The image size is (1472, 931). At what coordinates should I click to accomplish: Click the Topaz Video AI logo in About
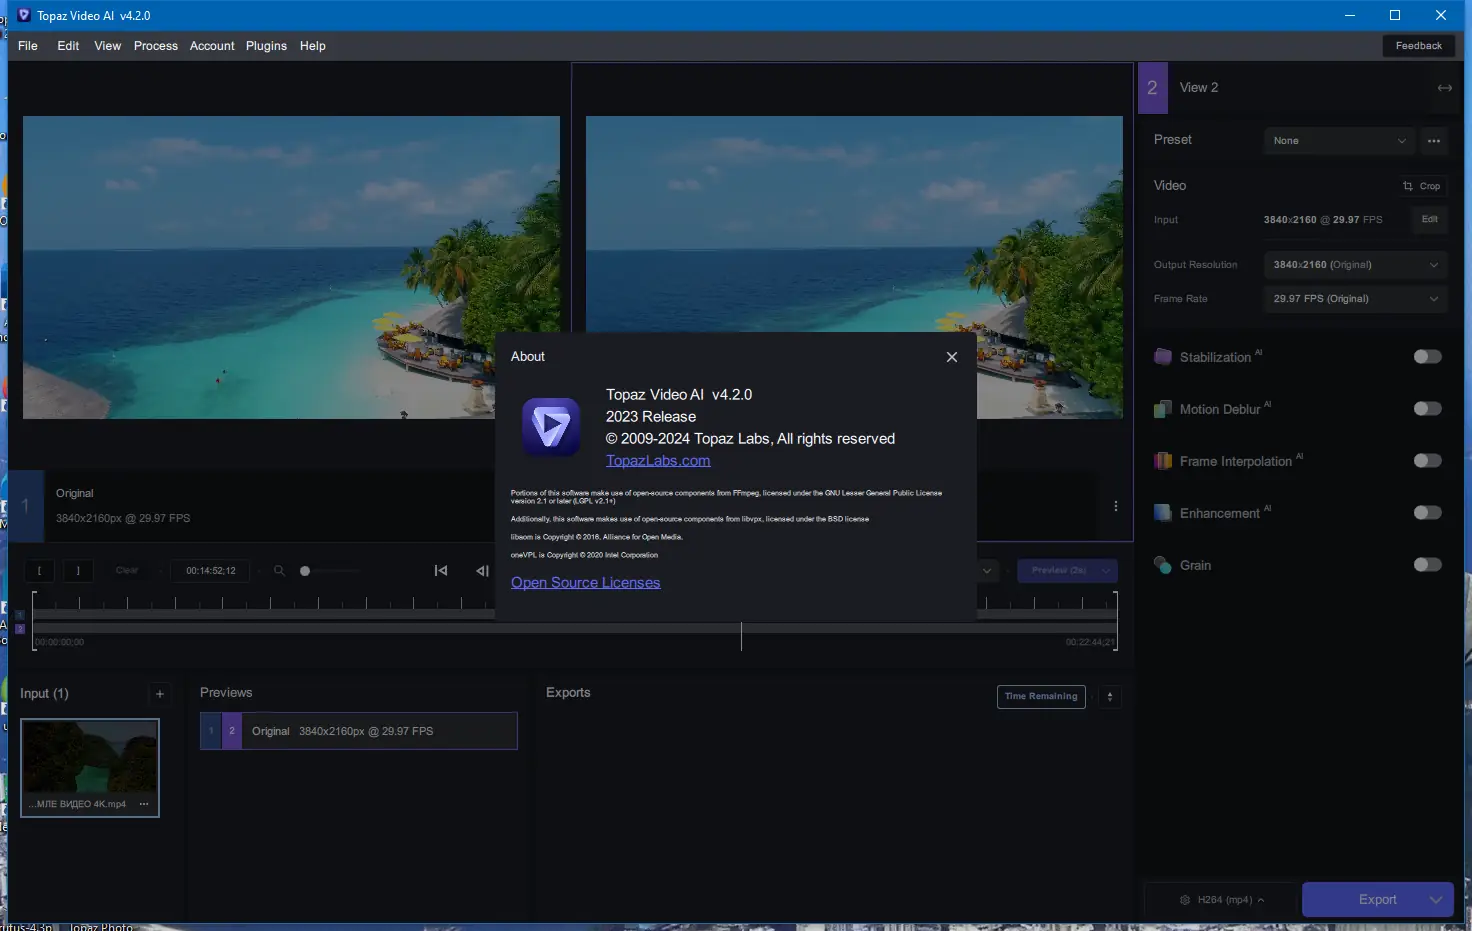pos(551,427)
